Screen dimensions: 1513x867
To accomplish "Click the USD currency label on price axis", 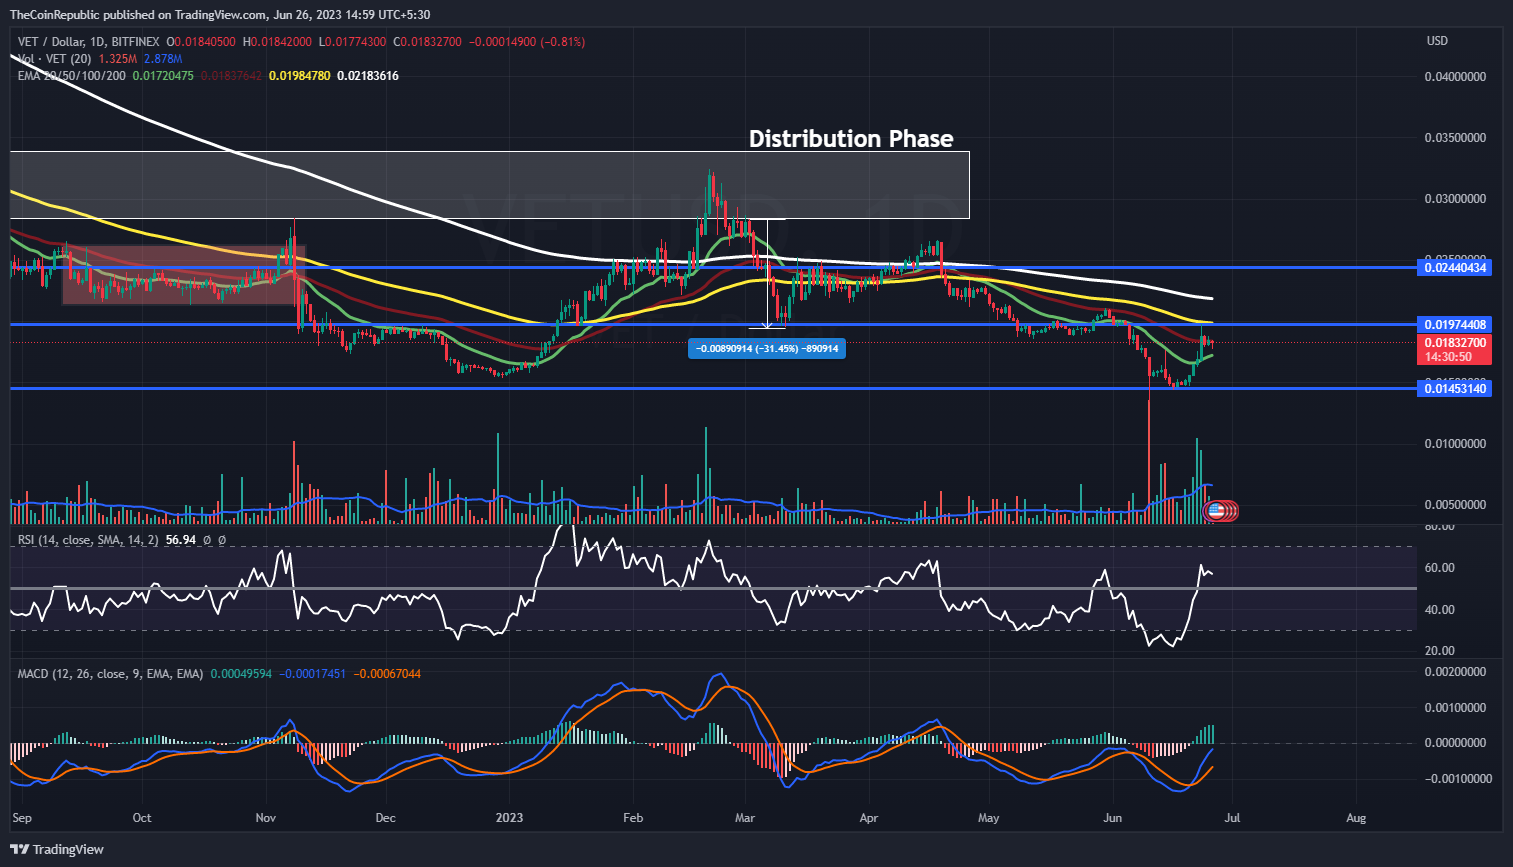I will [1437, 41].
